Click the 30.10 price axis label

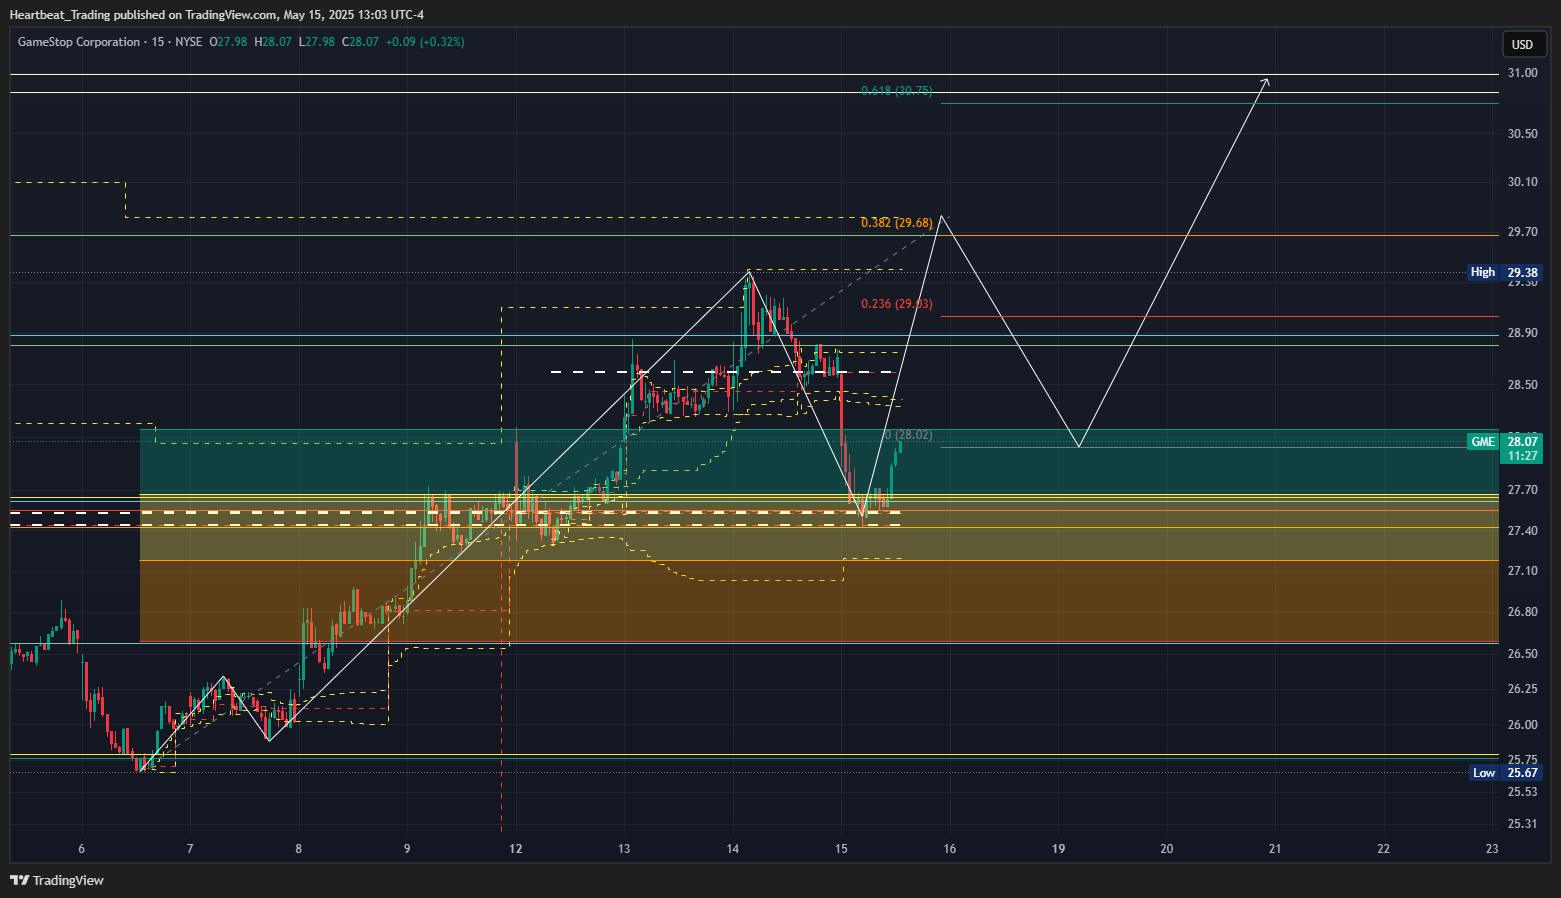pyautogui.click(x=1522, y=182)
